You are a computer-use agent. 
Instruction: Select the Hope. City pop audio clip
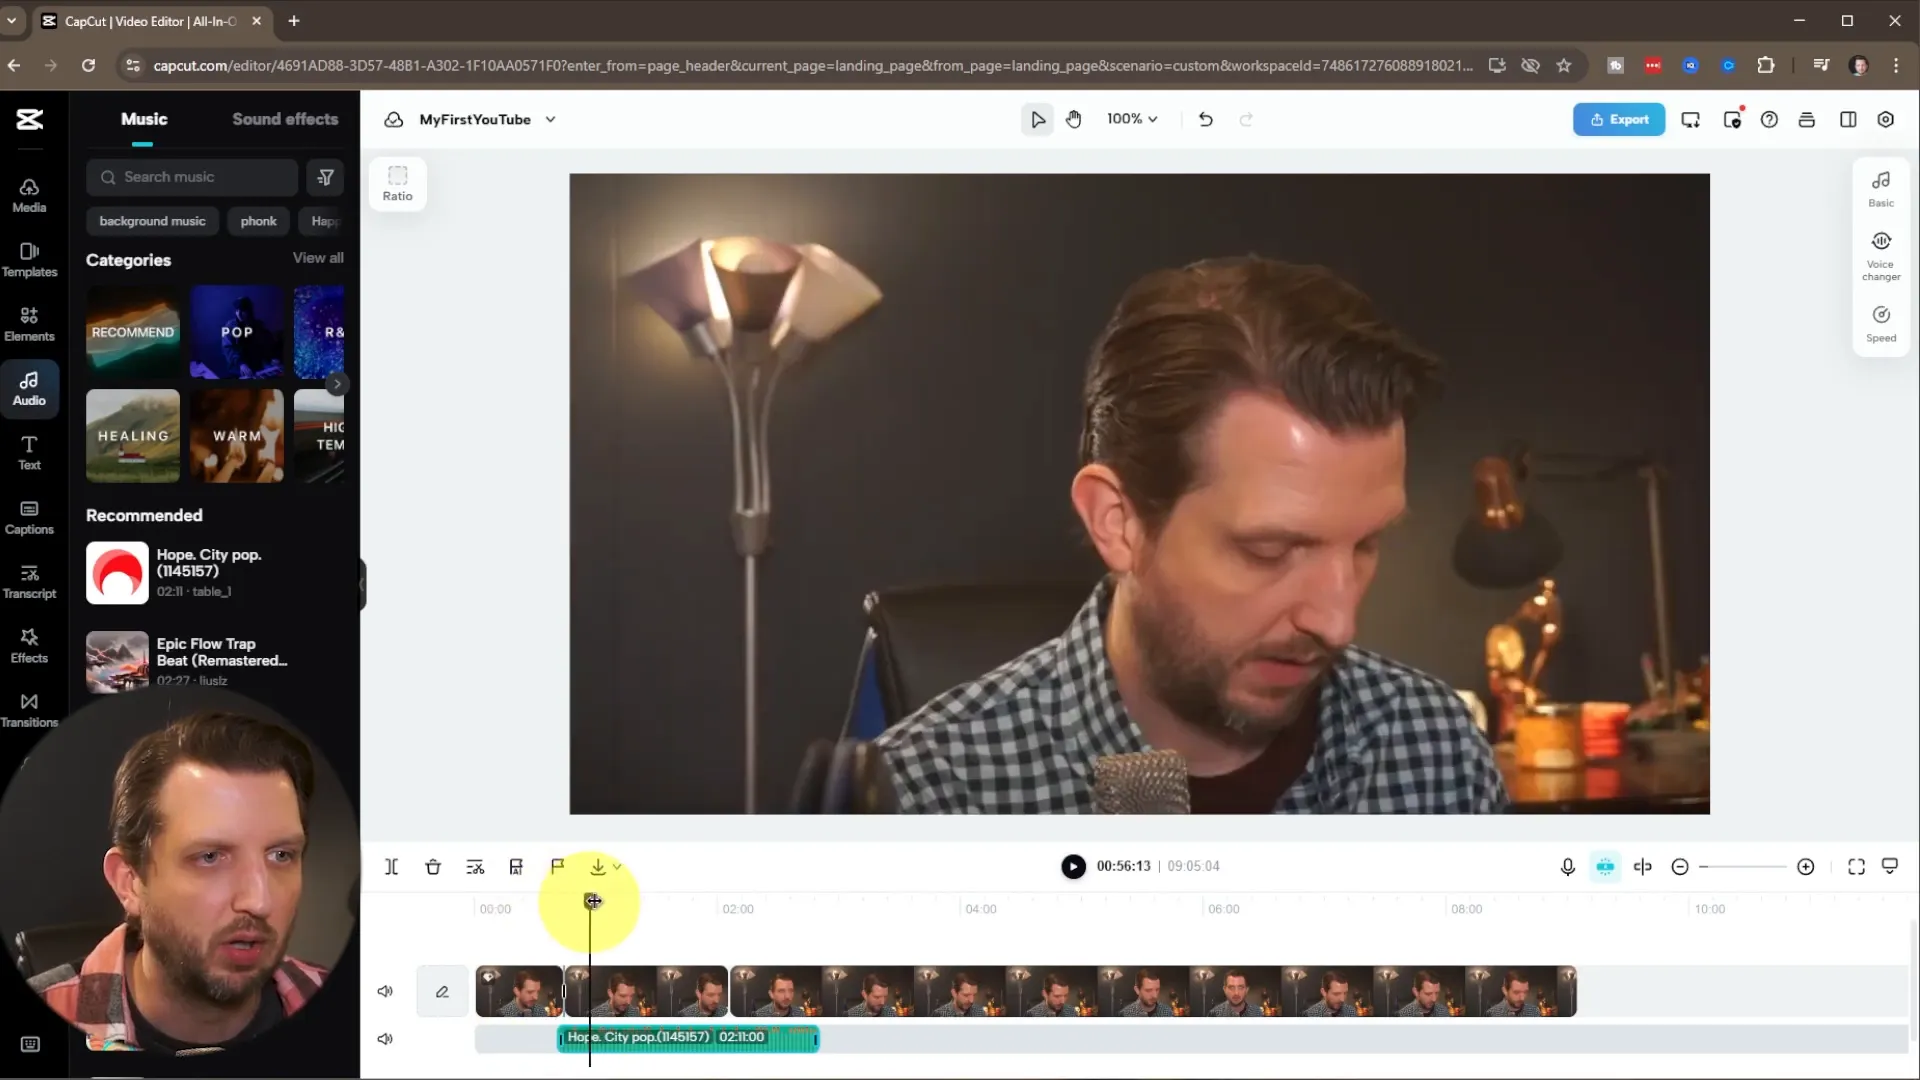[688, 1039]
